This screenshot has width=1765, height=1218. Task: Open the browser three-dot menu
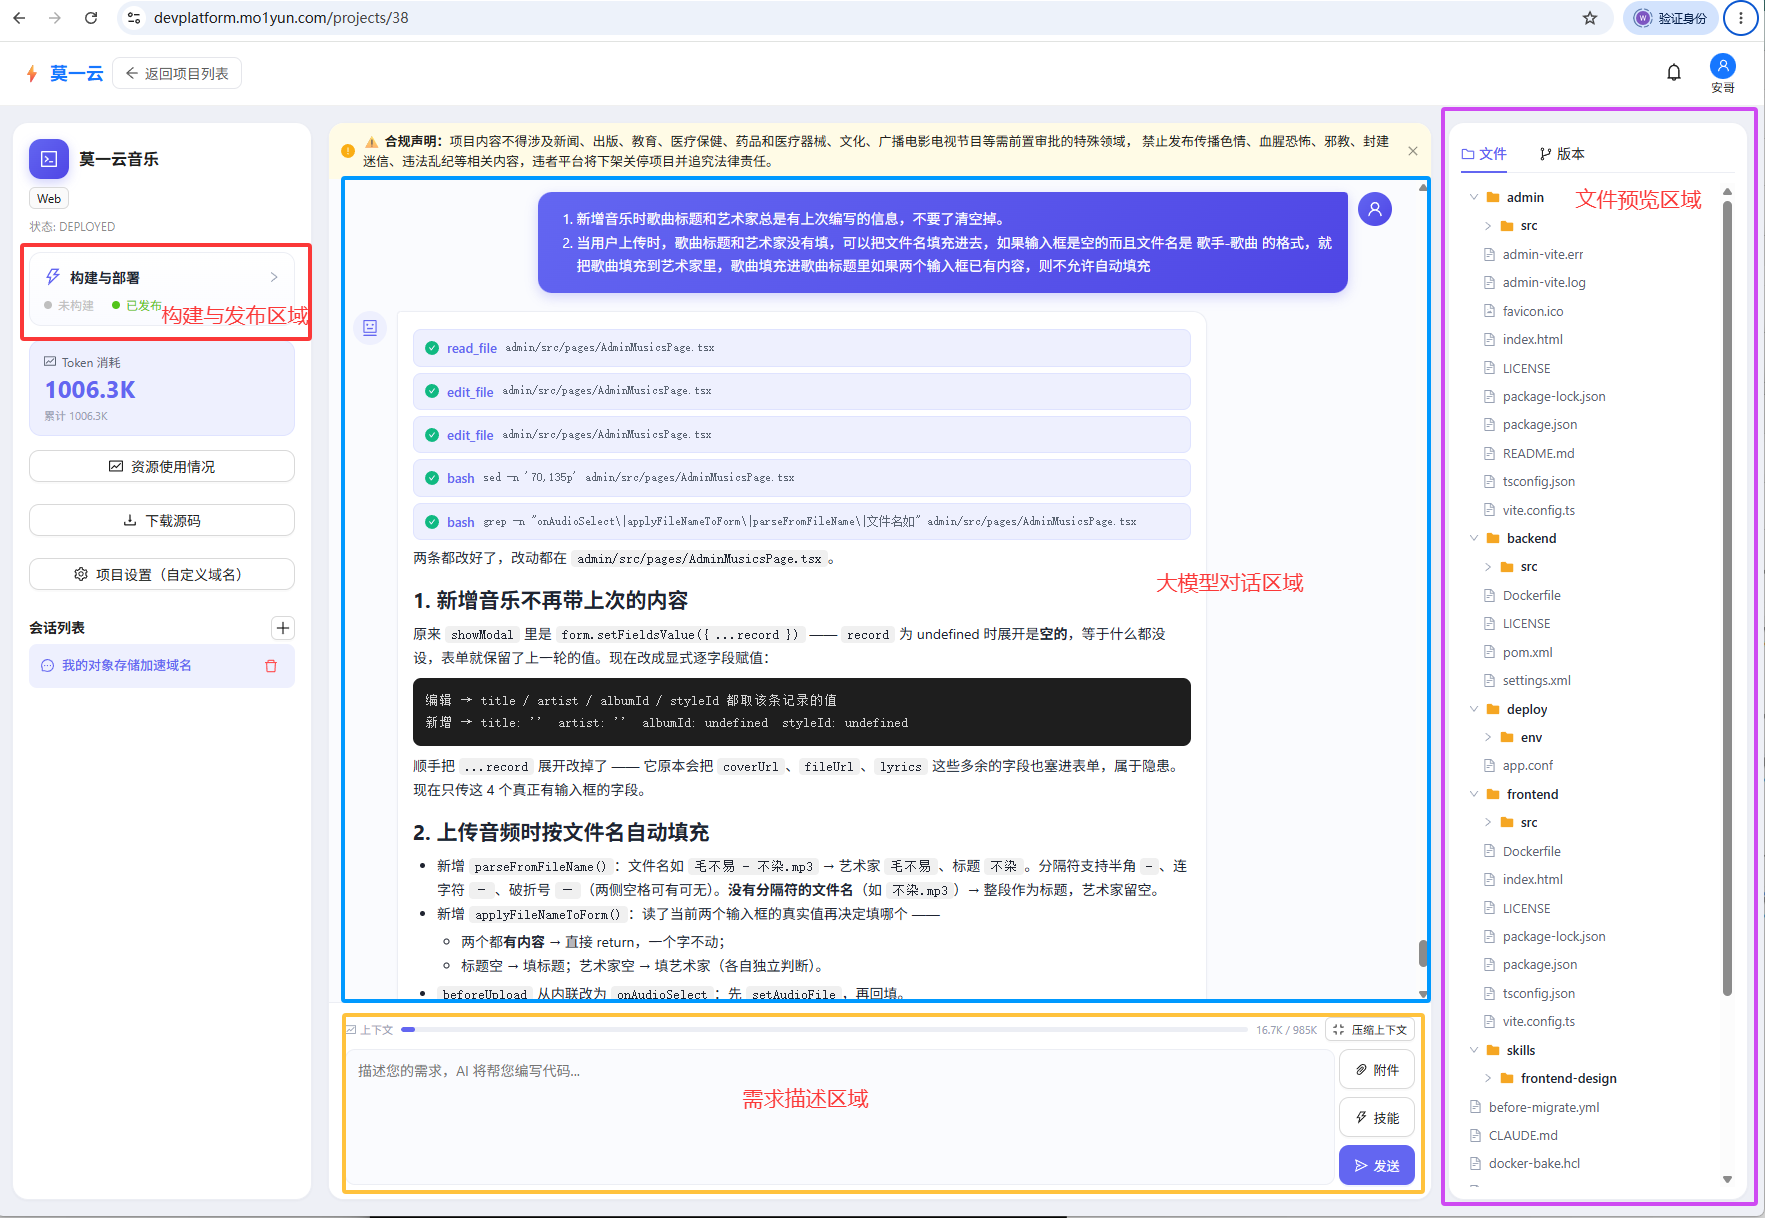[x=1741, y=18]
